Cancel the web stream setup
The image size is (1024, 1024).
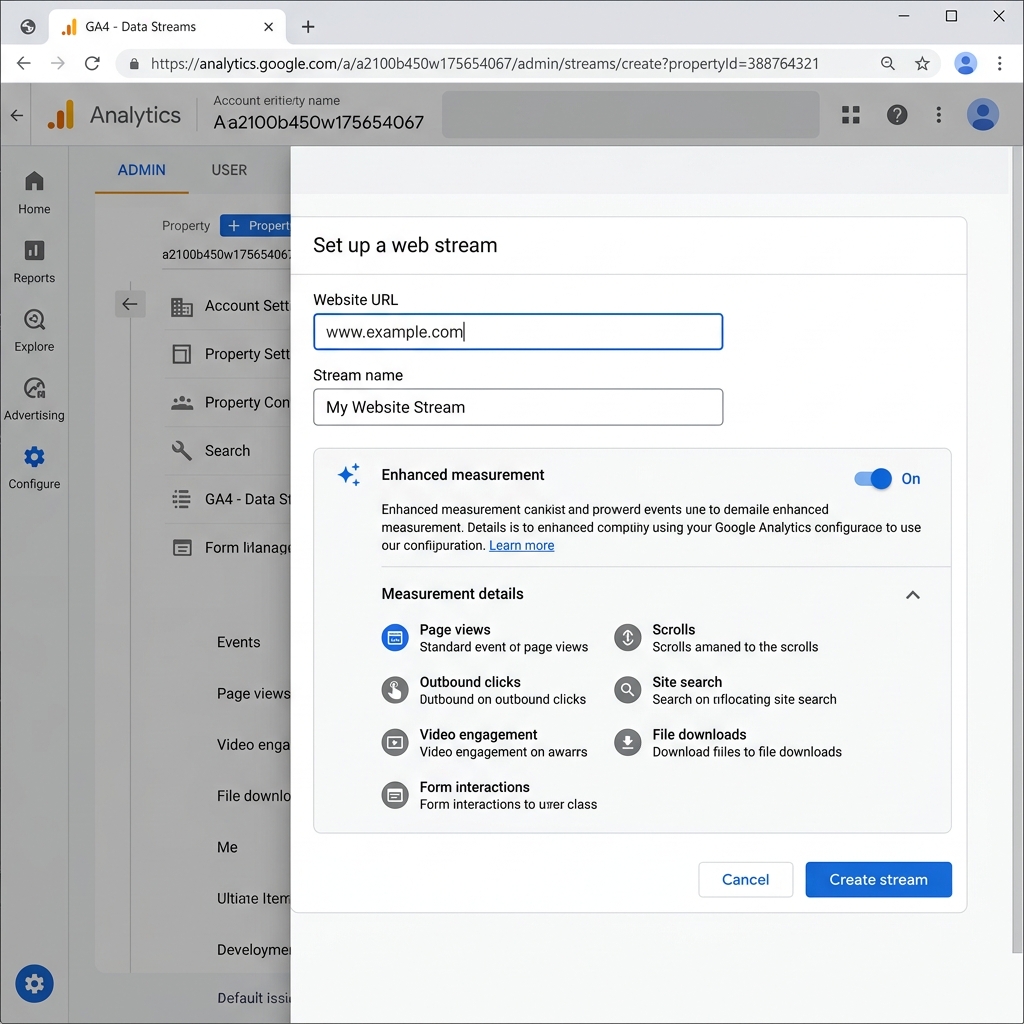[745, 880]
